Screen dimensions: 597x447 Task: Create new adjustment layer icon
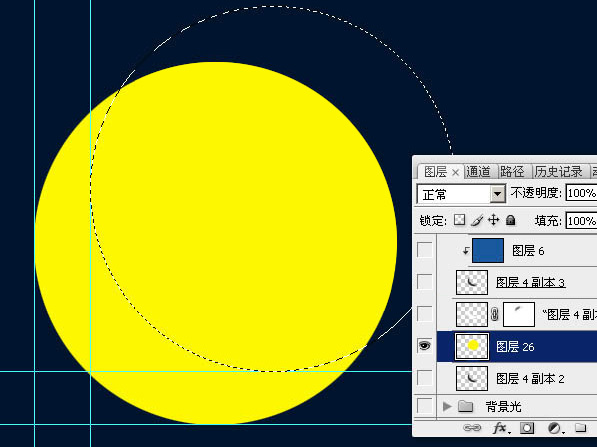554,428
